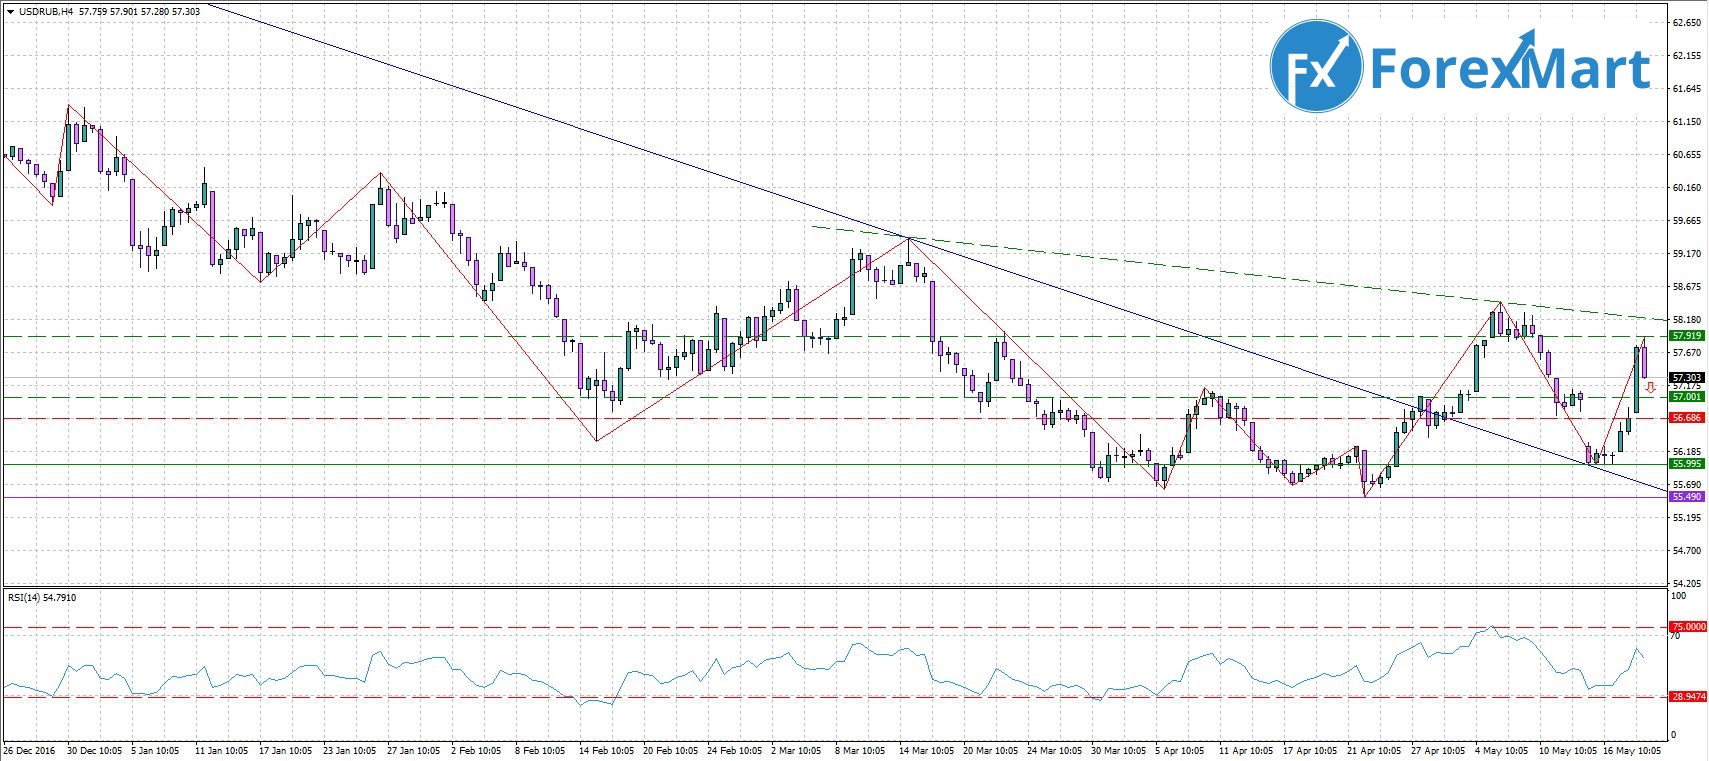The image size is (1709, 761).
Task: Click the 11 Apr 10:05 time label
Action: pyautogui.click(x=1246, y=751)
